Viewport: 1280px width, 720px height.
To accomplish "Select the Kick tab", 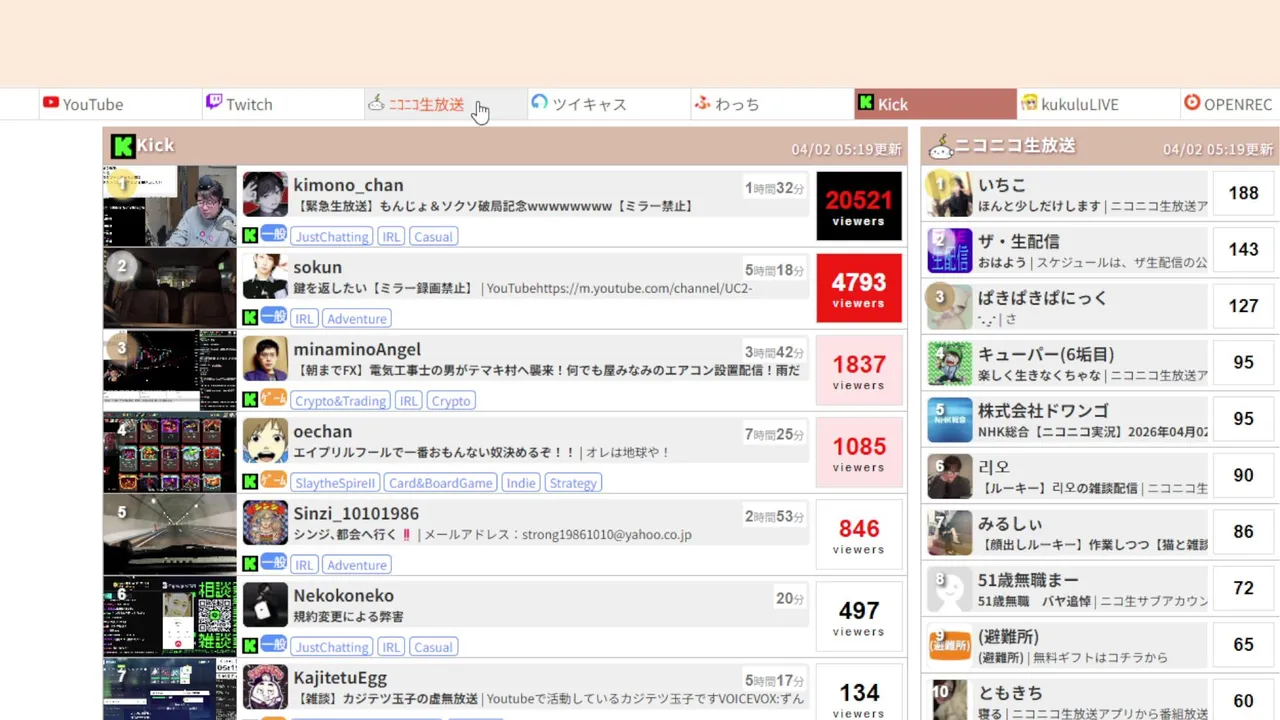I will pyautogui.click(x=935, y=104).
